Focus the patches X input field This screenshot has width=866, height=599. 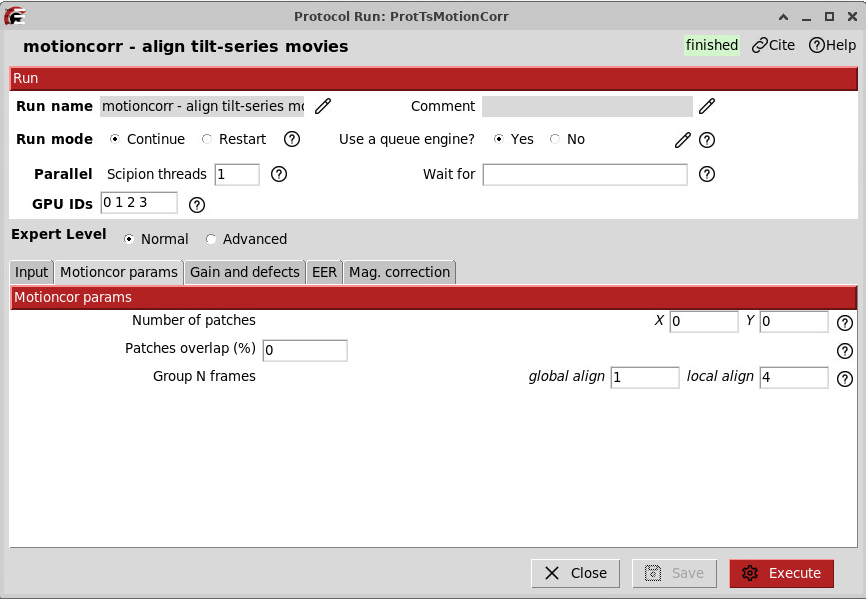[704, 321]
